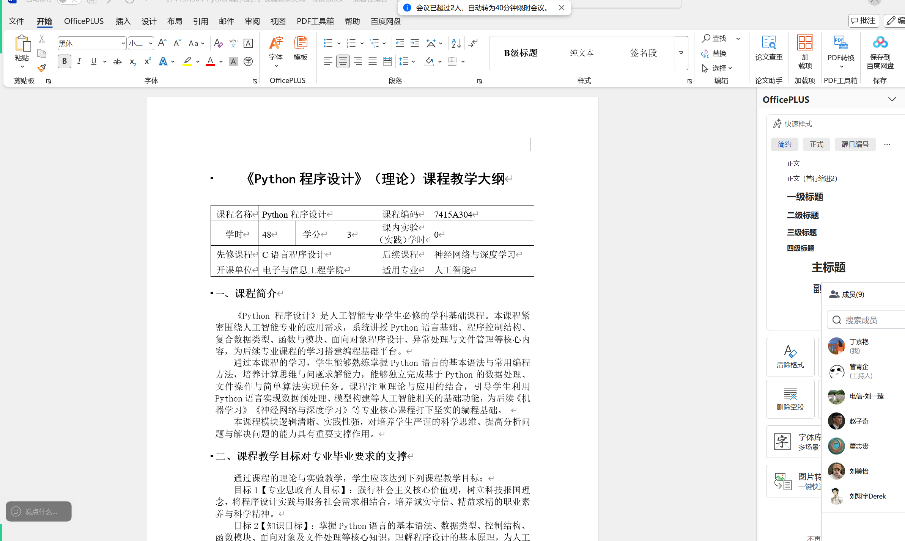Expand bullet list style dropdown
The width and height of the screenshot is (905, 541).
339,43
